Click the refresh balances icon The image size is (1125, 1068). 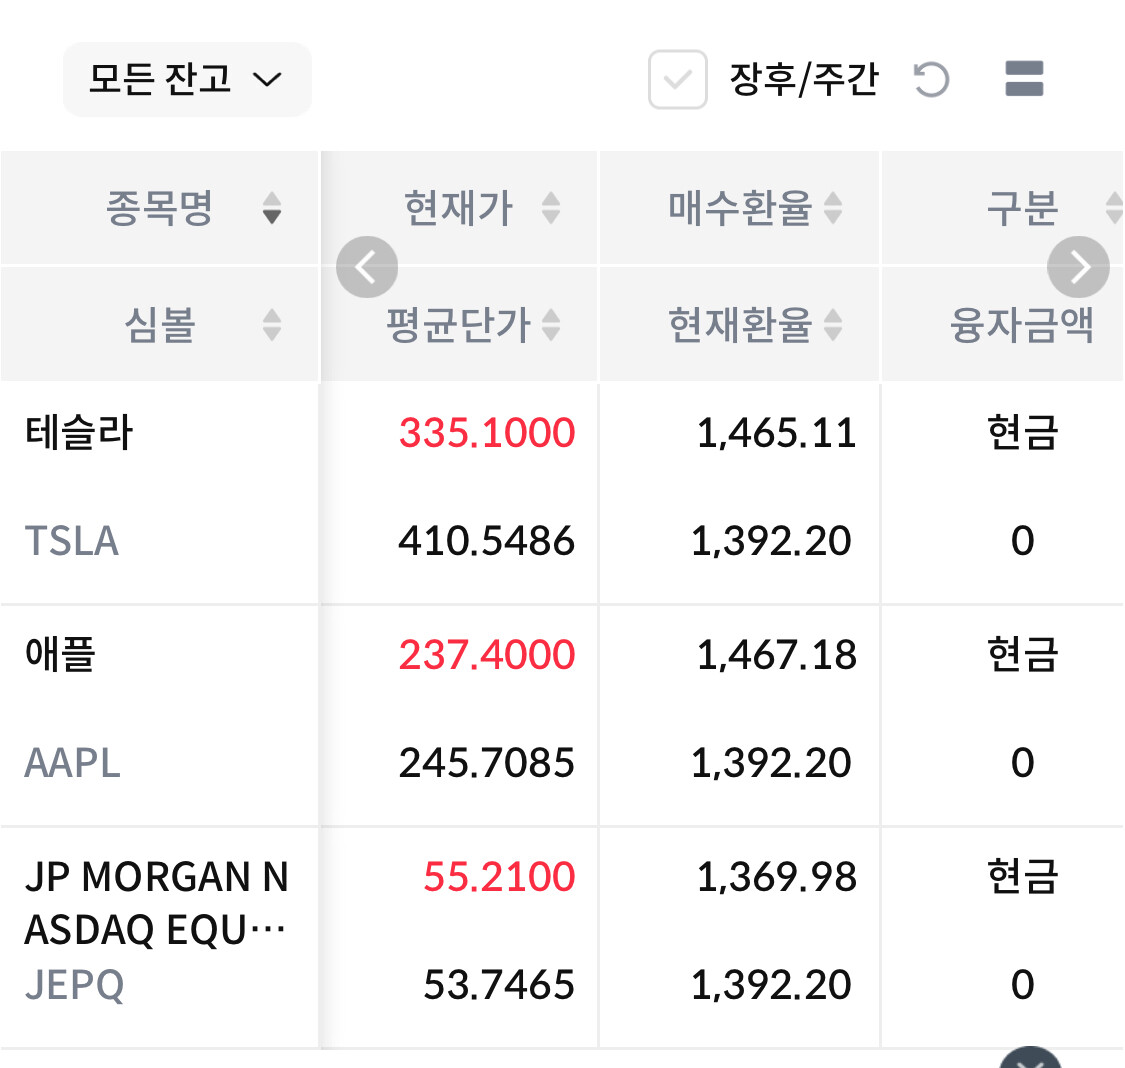coord(931,80)
